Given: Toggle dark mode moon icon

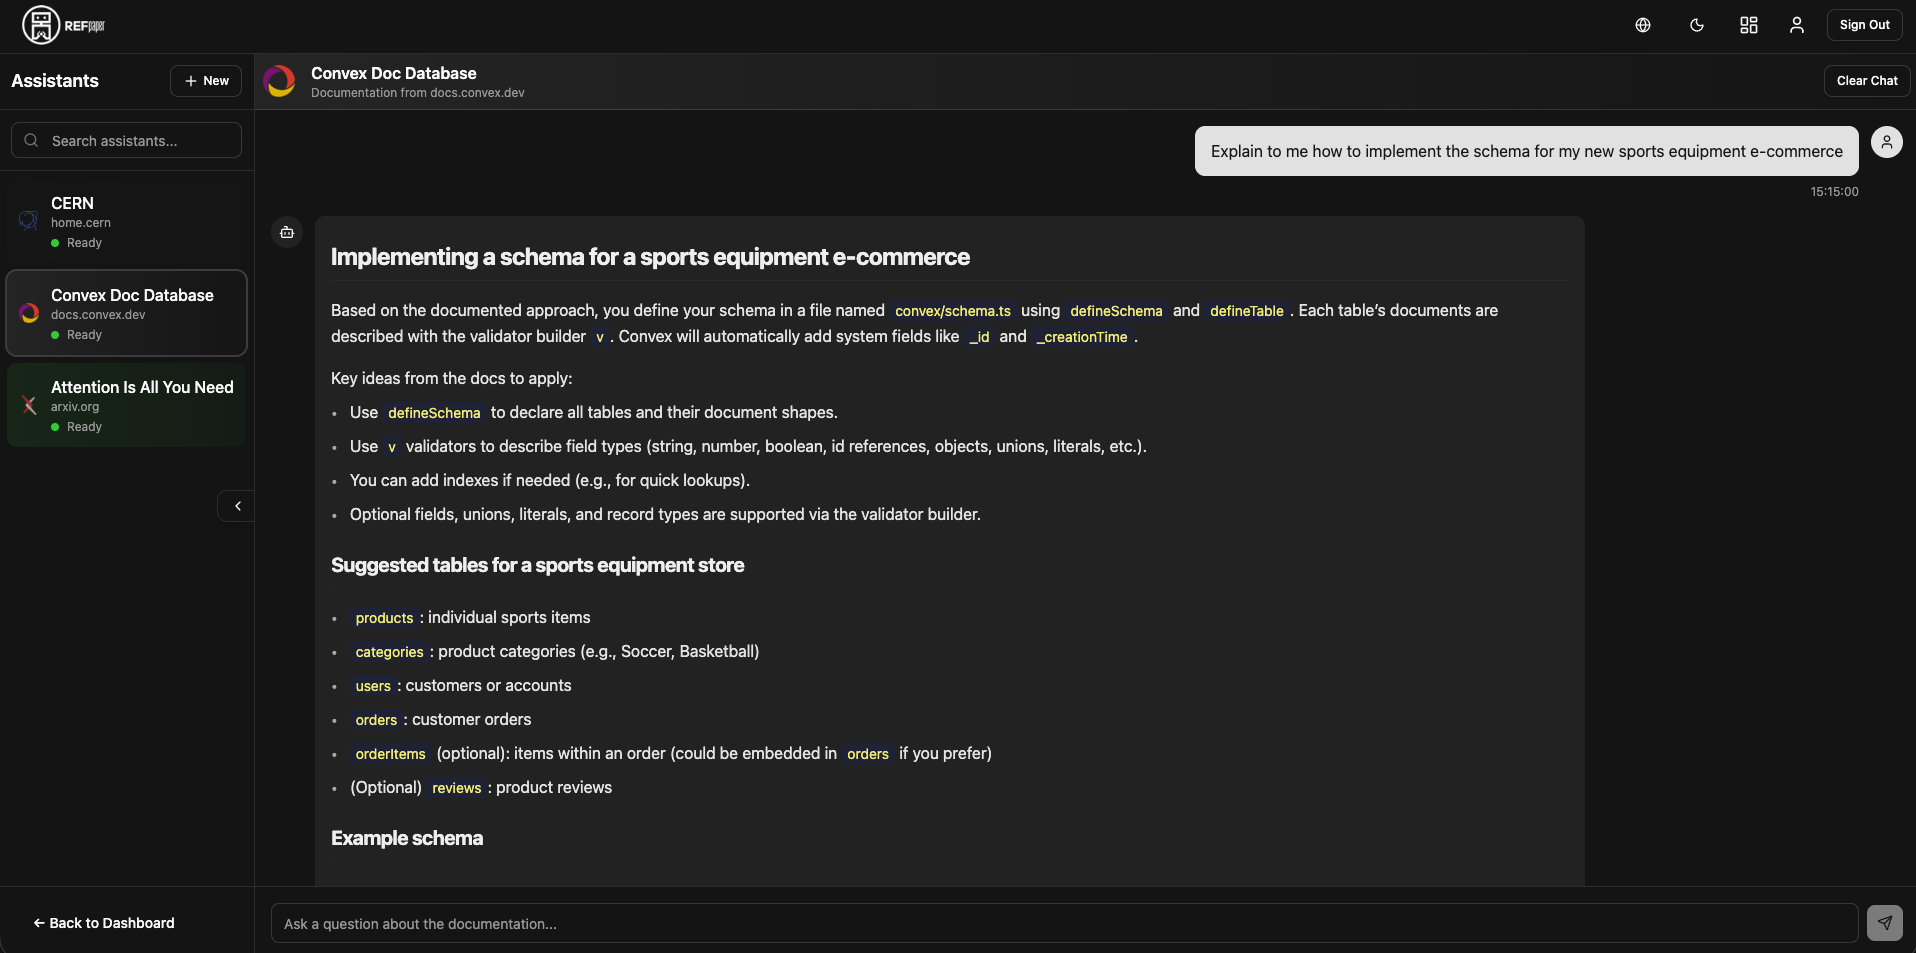Looking at the screenshot, I should [x=1697, y=25].
